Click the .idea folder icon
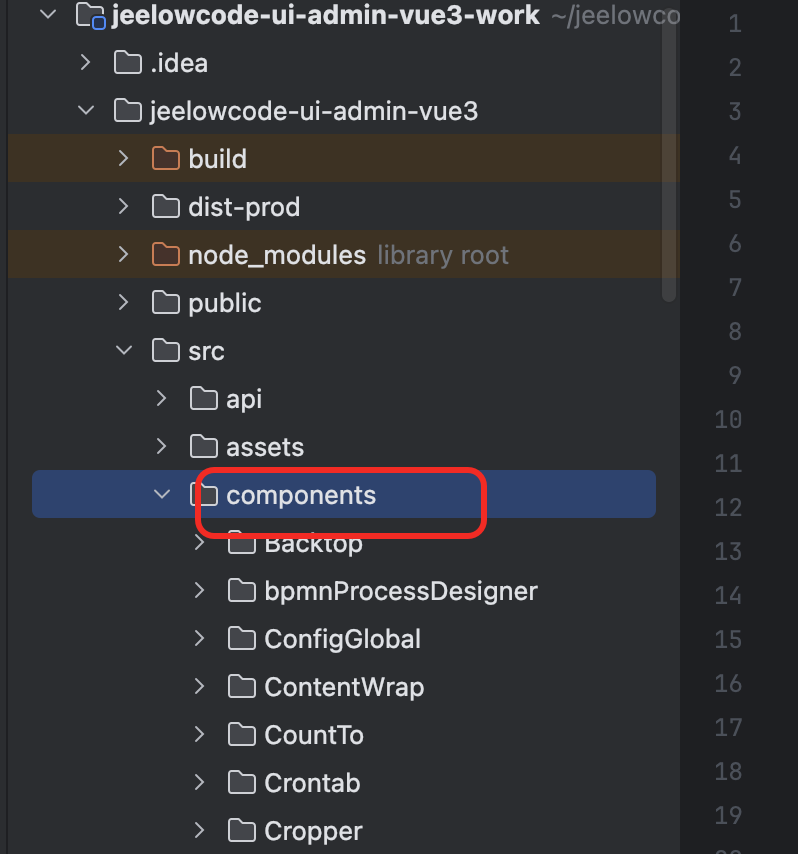 coord(127,63)
